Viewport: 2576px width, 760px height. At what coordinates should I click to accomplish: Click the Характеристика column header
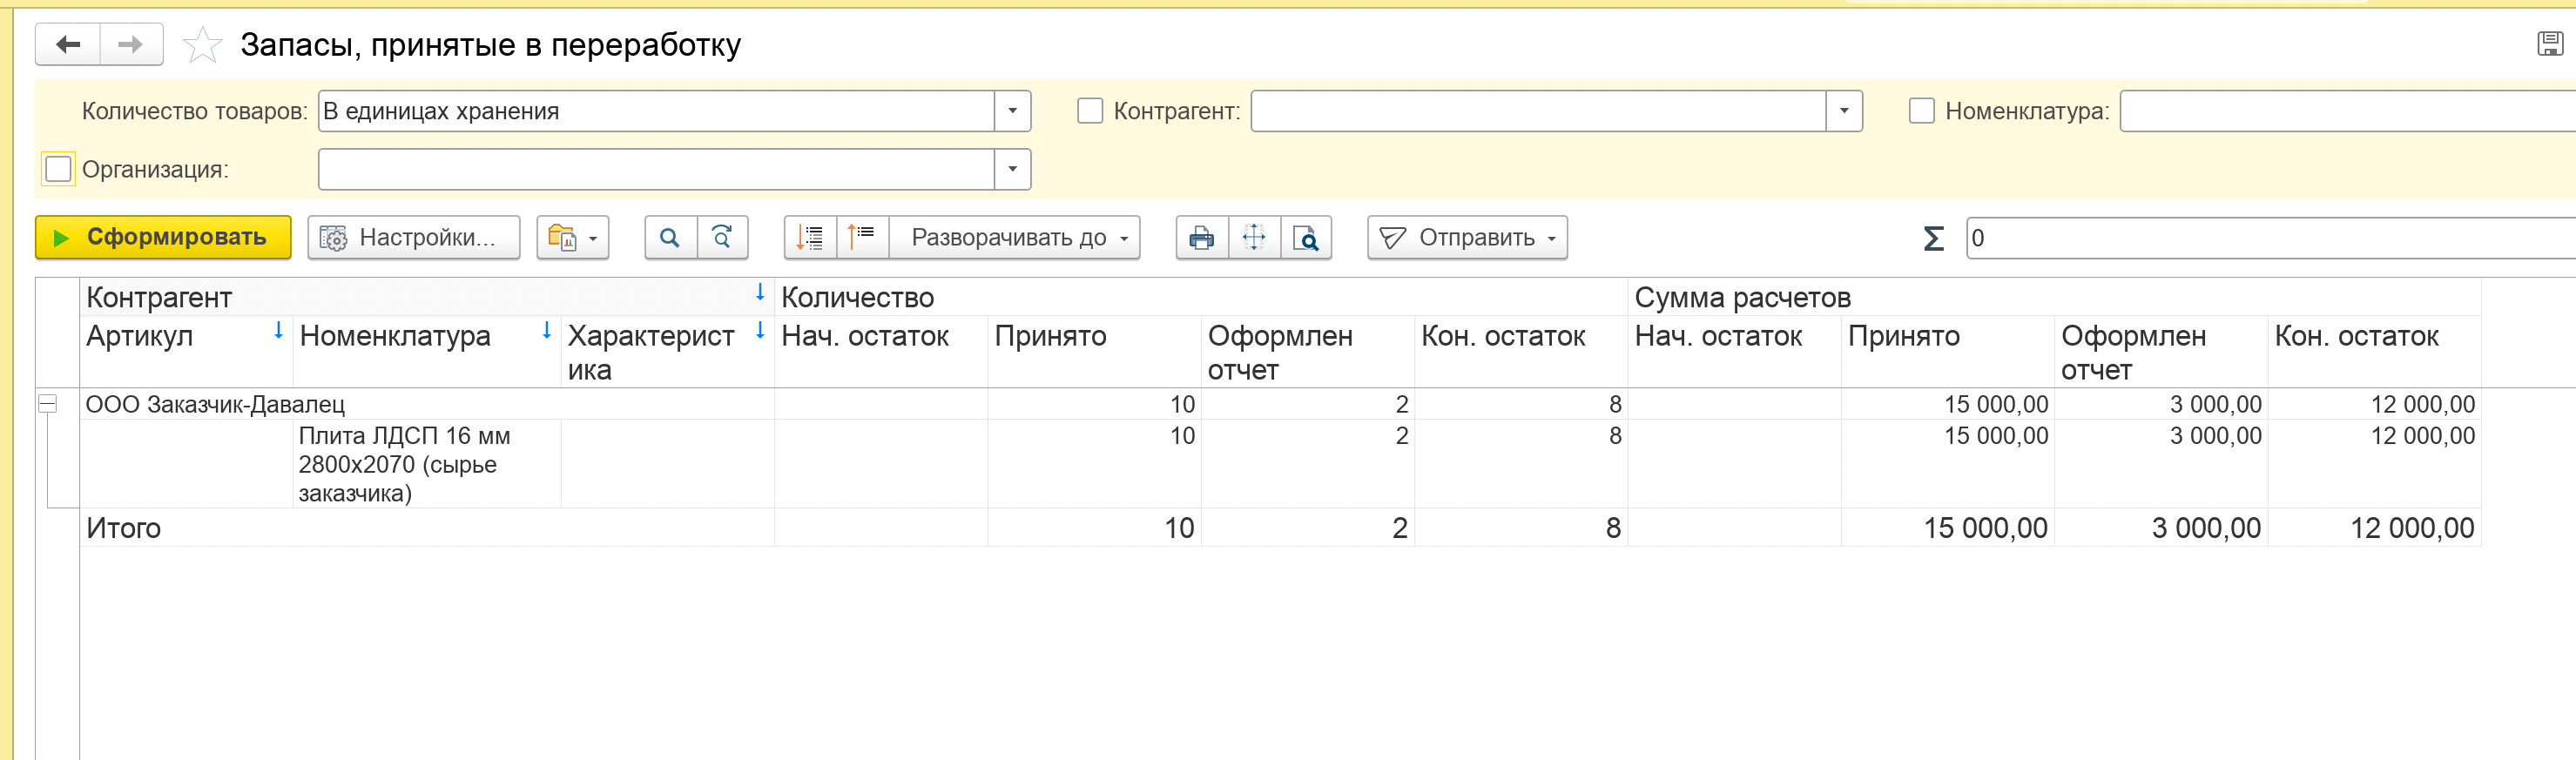[667, 352]
